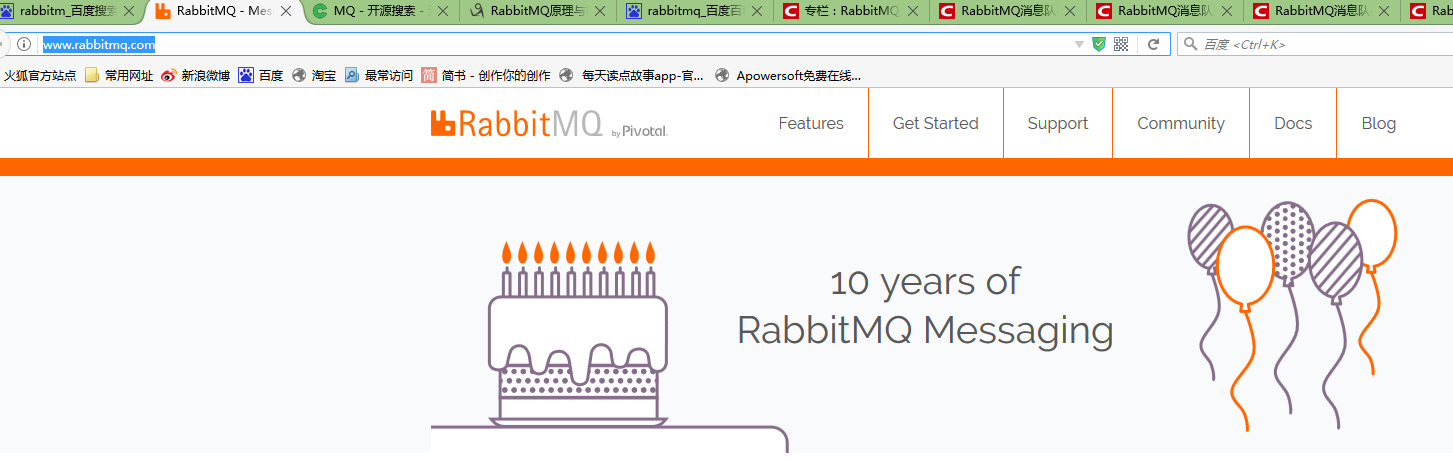
Task: Open the Get Started nav item
Action: click(936, 123)
